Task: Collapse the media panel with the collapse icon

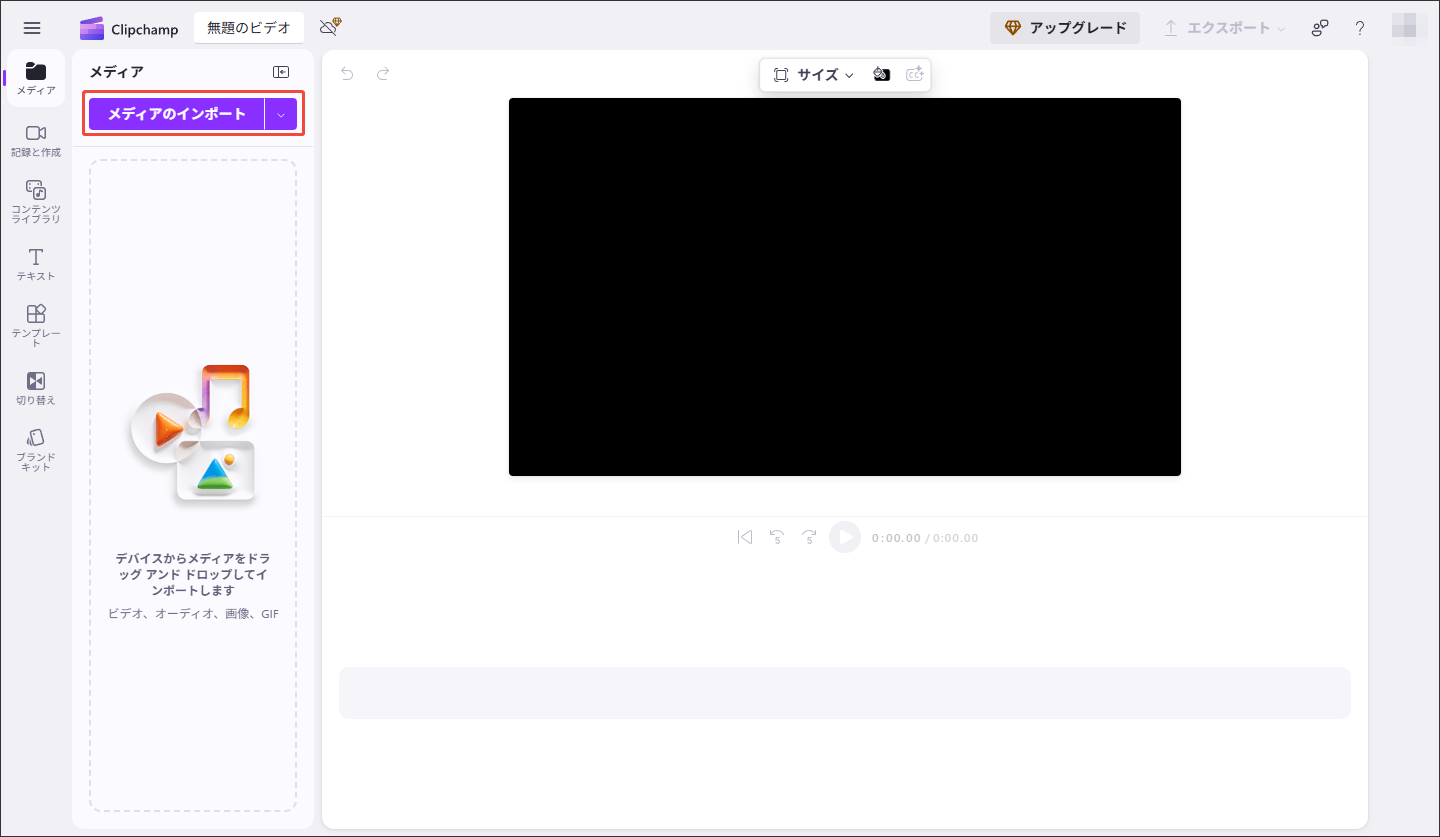Action: (281, 71)
